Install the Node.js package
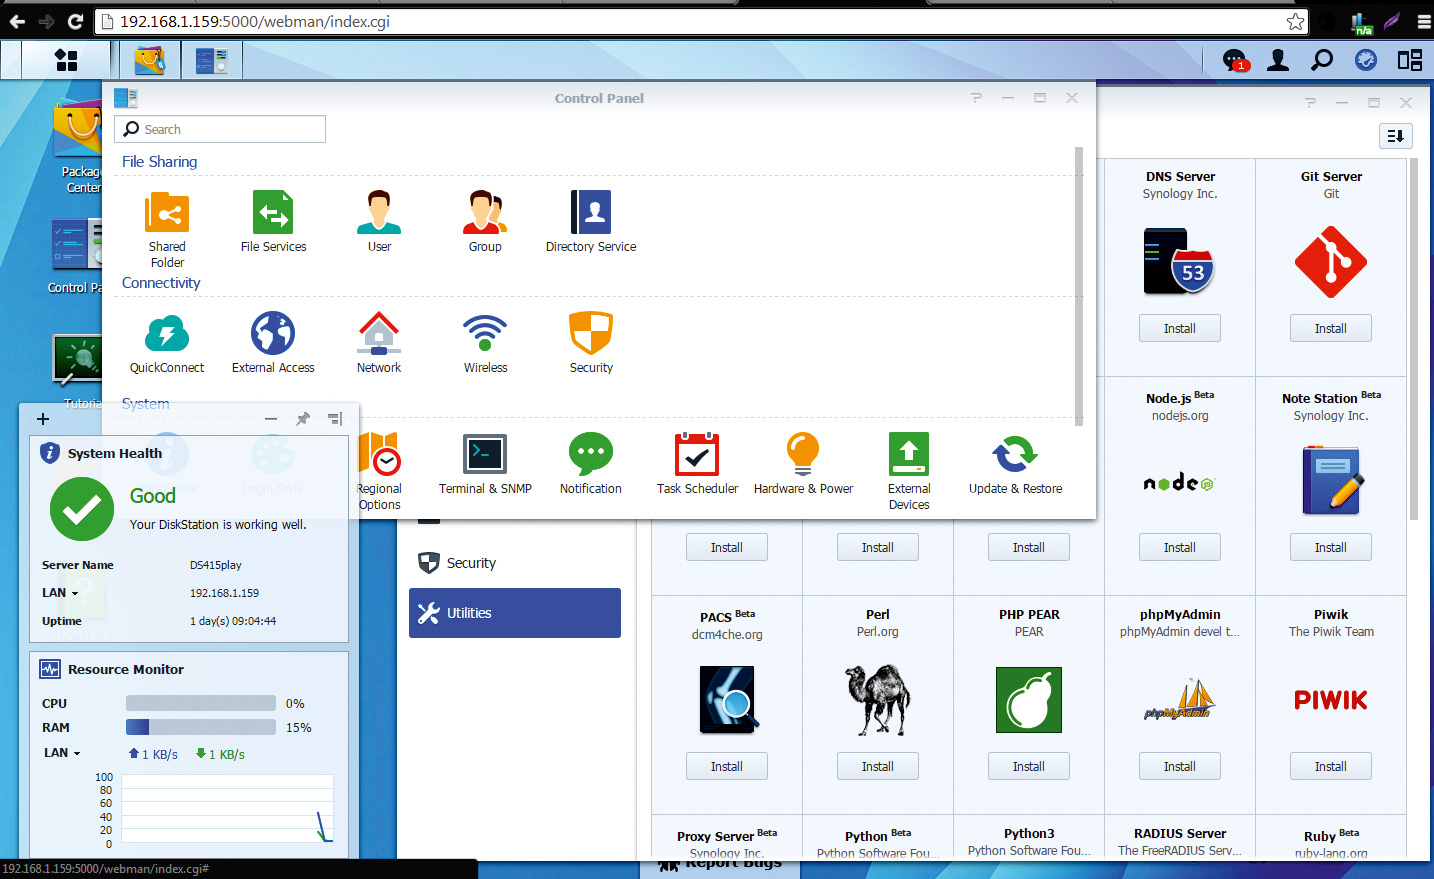1434x879 pixels. point(1180,547)
